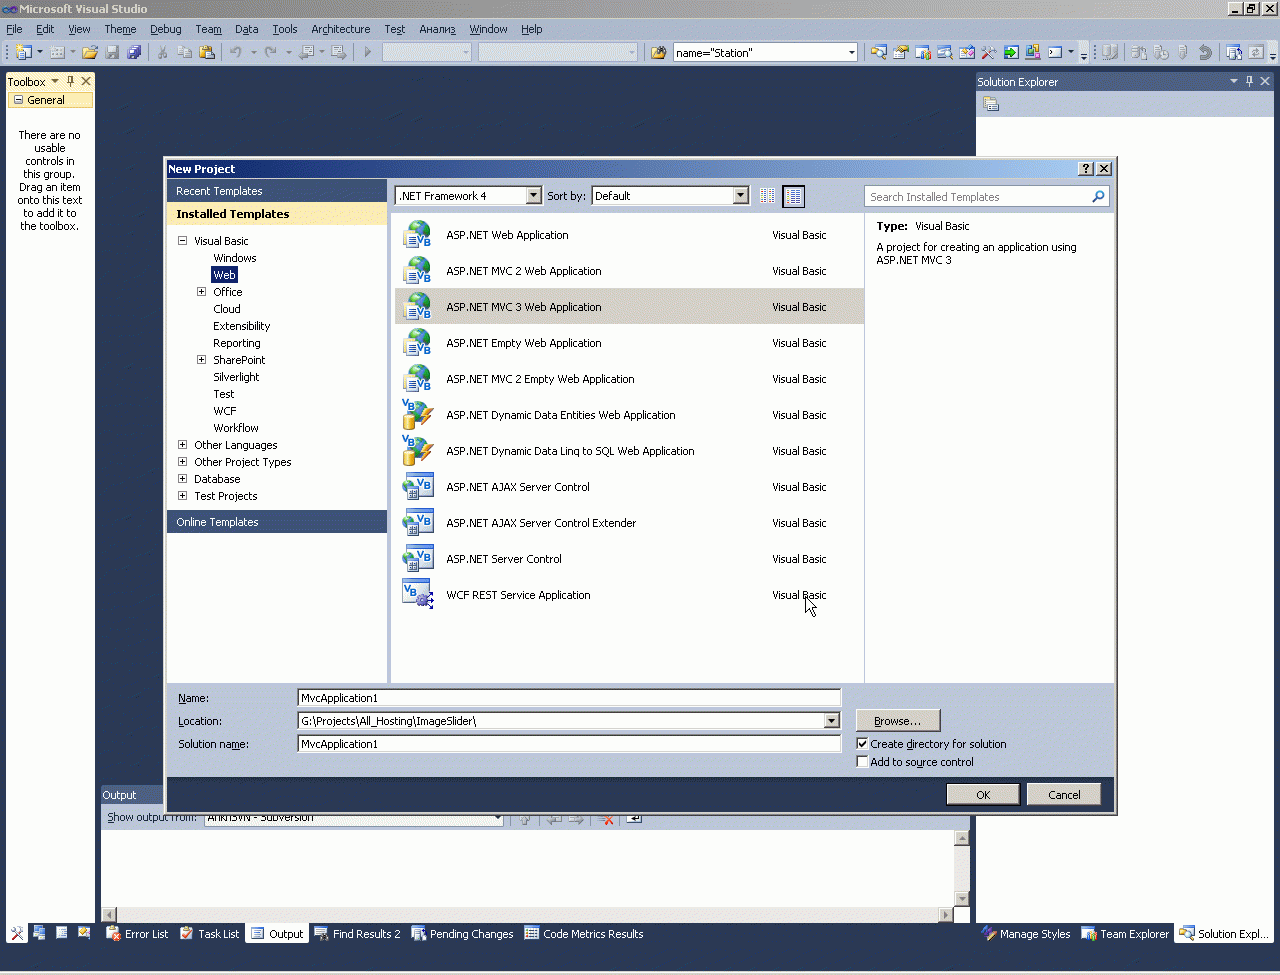Screen dimensions: 1280x975
Task: Open the Online Templates section
Action: 277,522
